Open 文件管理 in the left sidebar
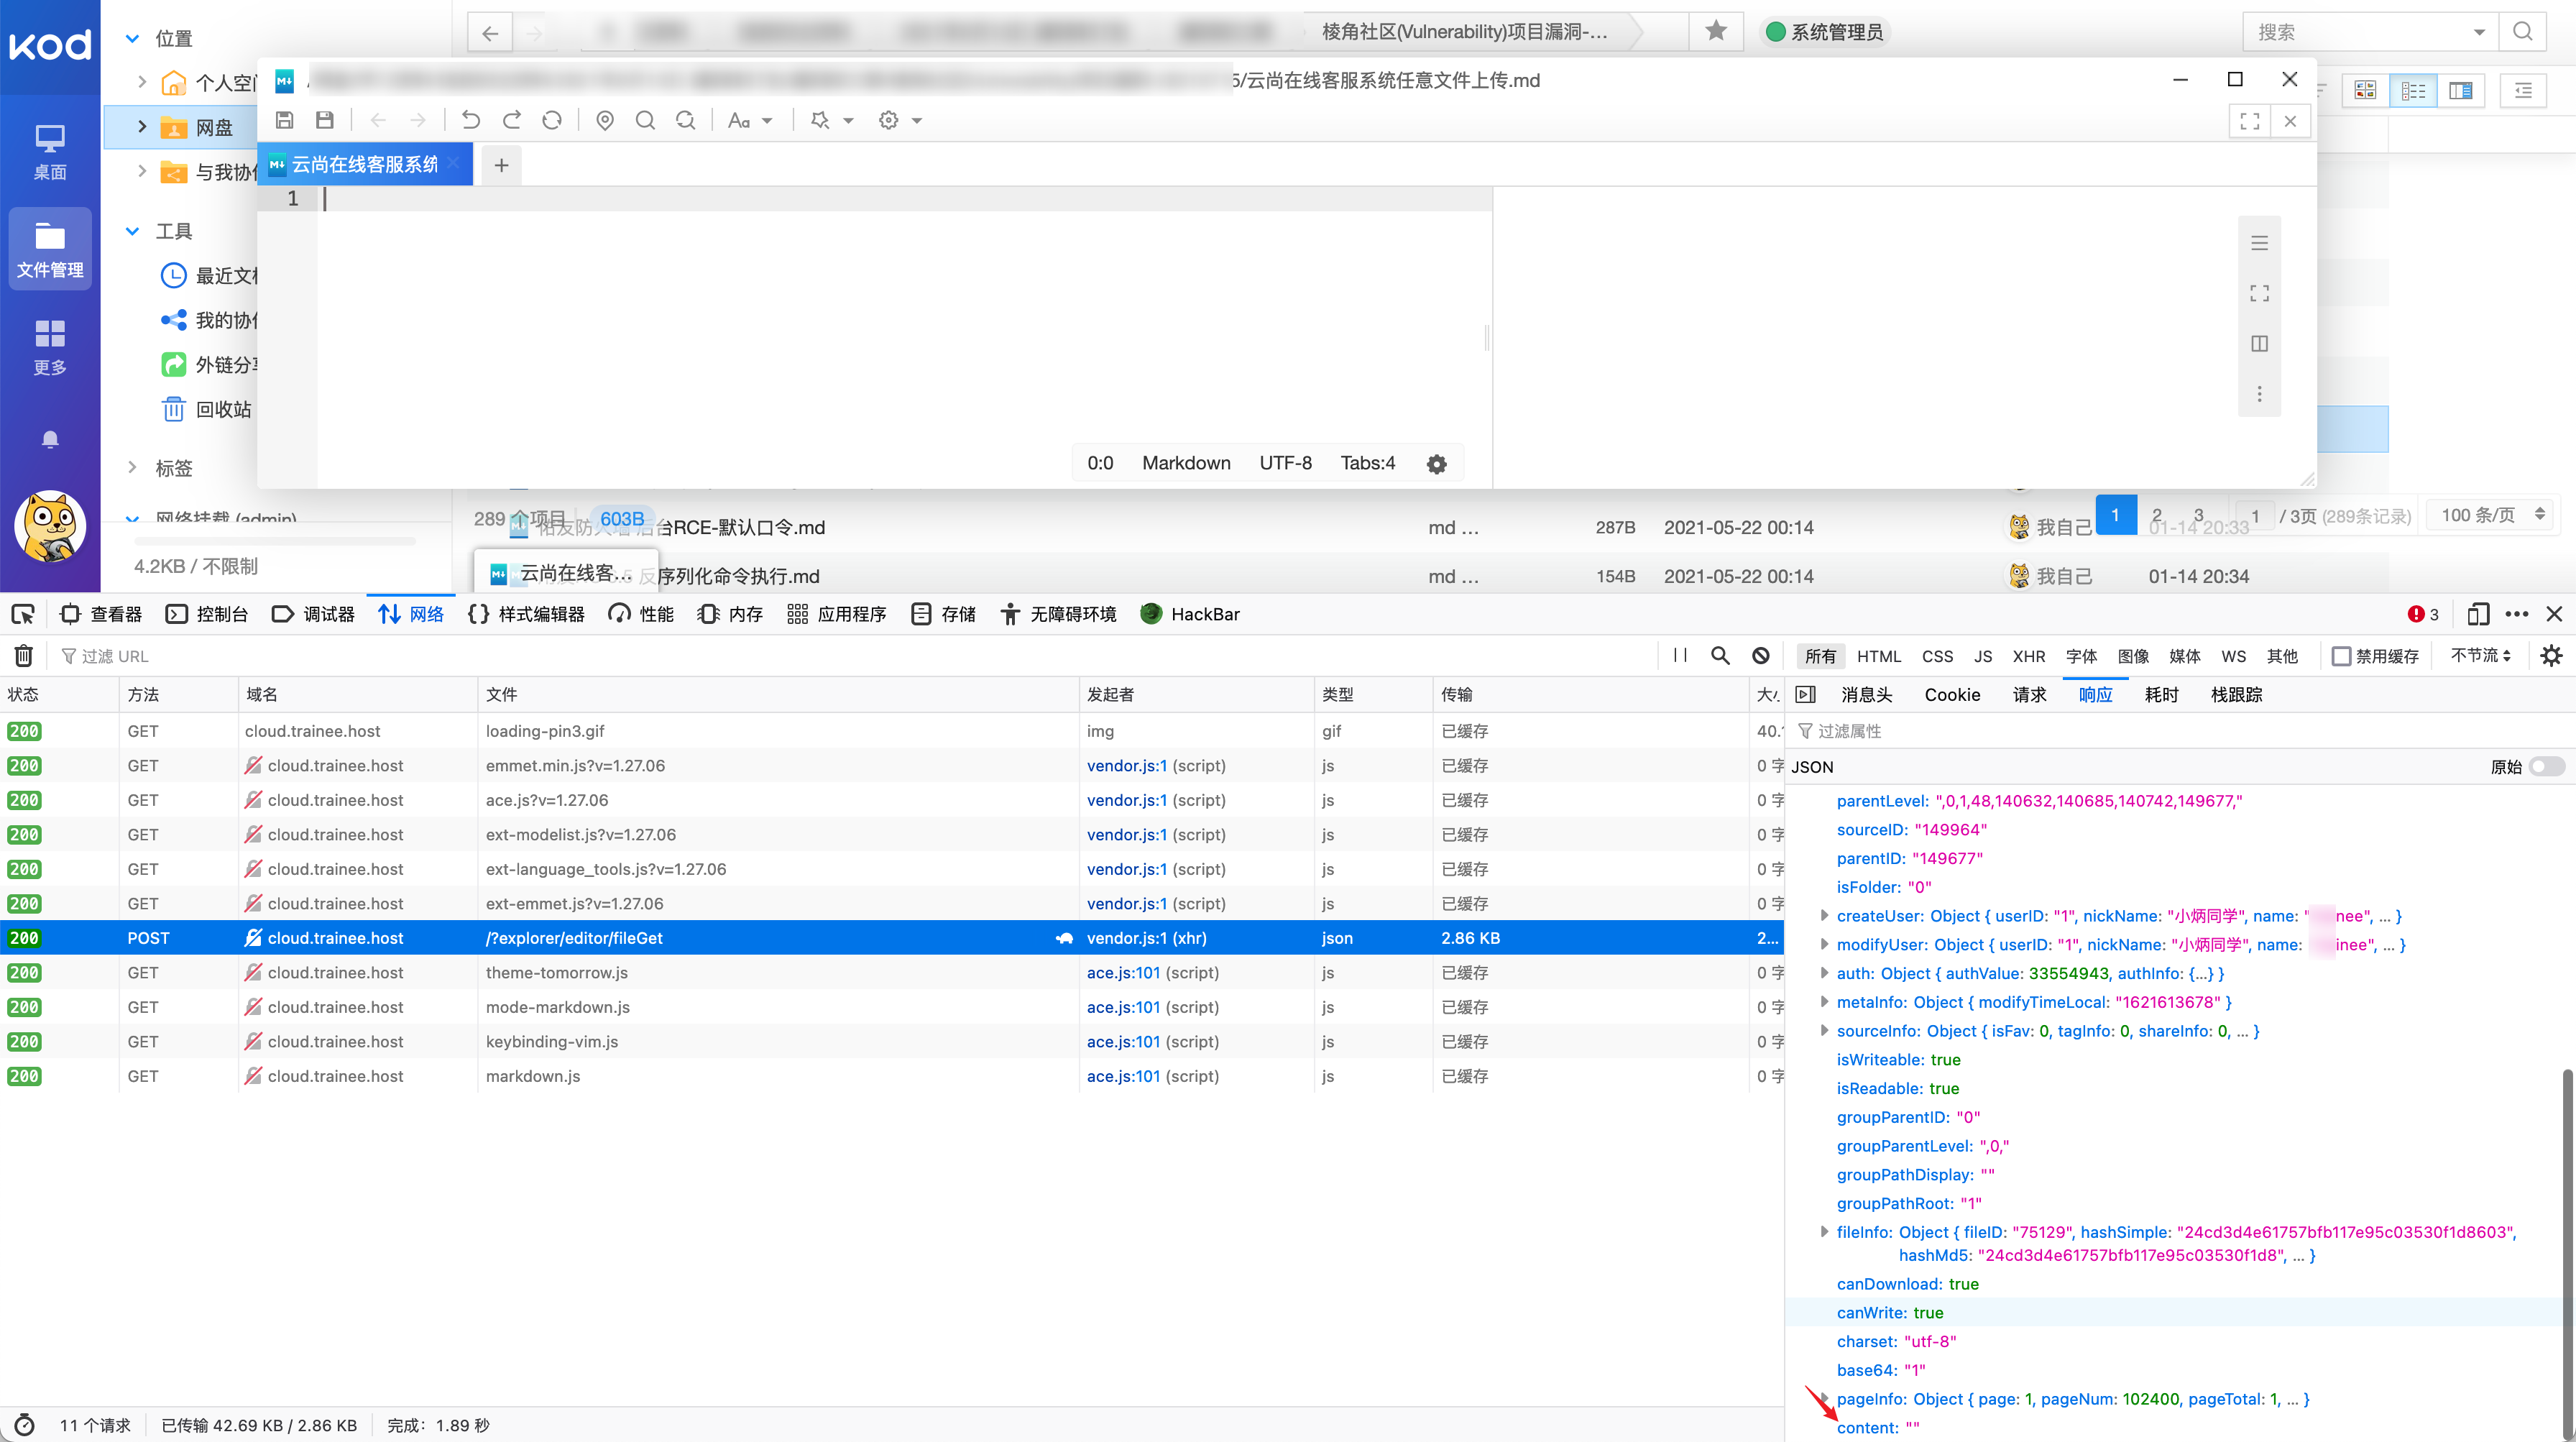2576x1442 pixels. click(50, 249)
